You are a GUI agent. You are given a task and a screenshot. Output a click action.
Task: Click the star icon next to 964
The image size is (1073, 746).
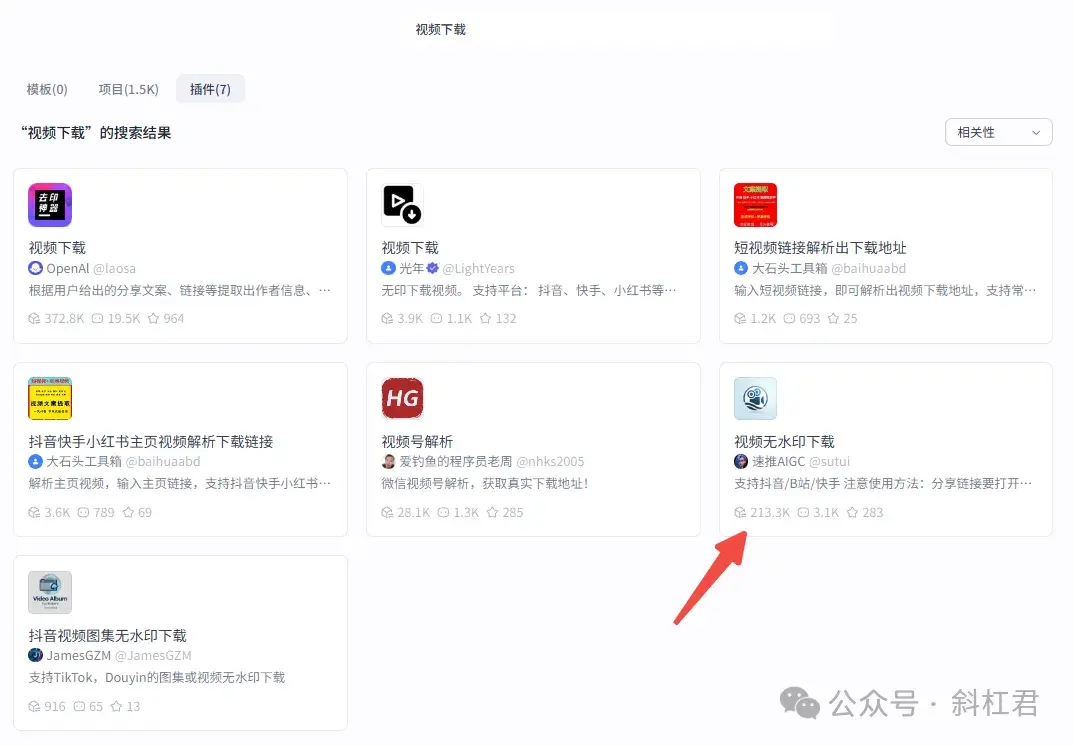153,318
